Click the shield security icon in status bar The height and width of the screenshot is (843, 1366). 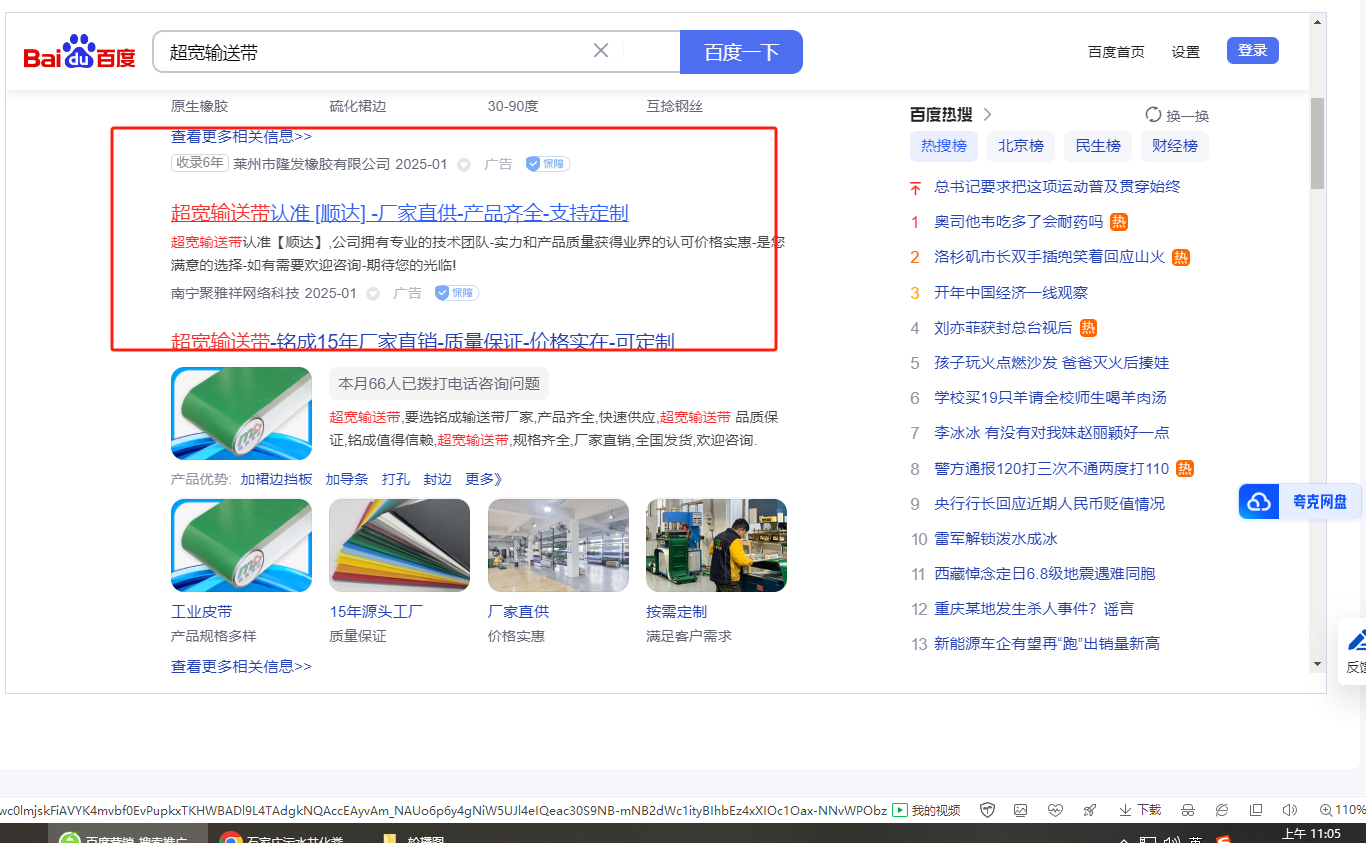(x=987, y=810)
